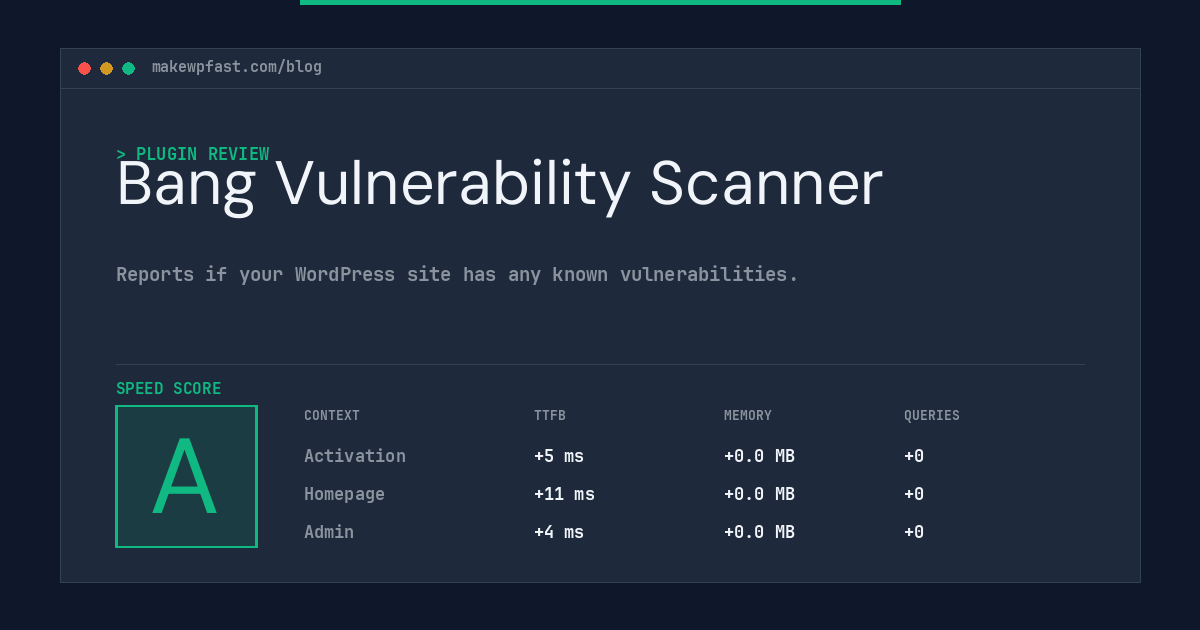
Task: Click the plugin description sentence
Action: pos(457,274)
